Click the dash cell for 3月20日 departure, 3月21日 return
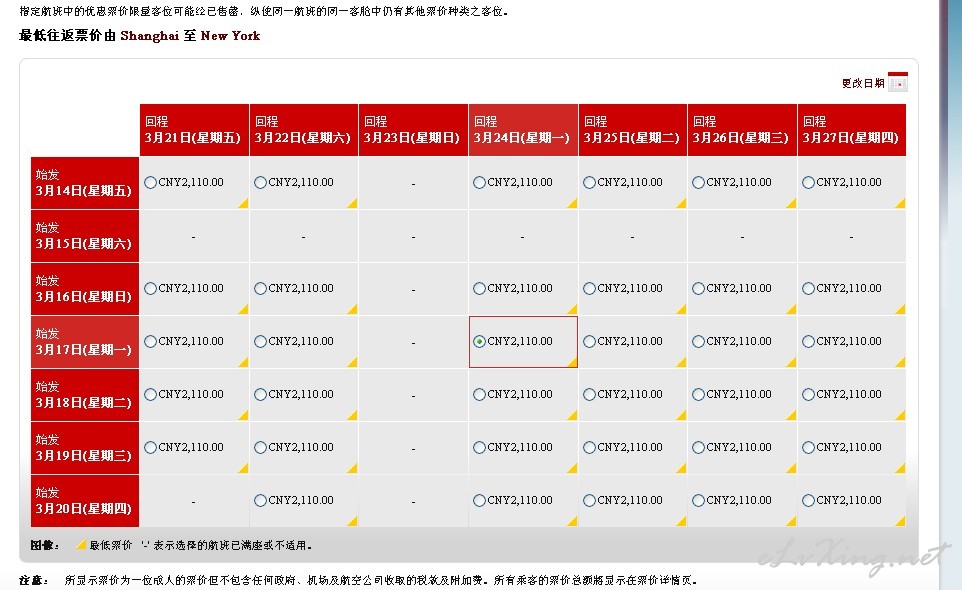This screenshot has height=590, width=962. click(x=194, y=501)
